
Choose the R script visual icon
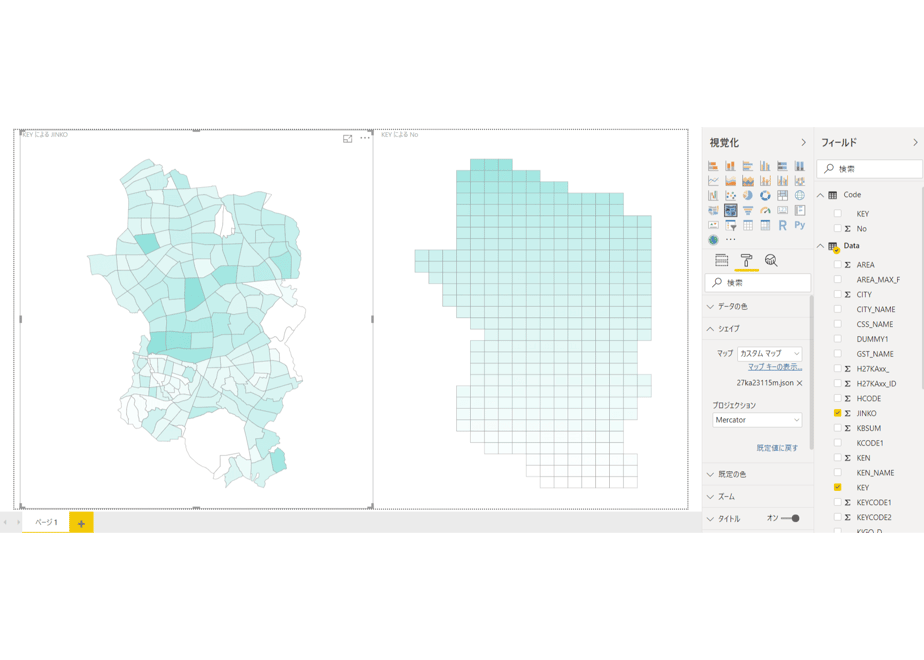click(x=783, y=225)
